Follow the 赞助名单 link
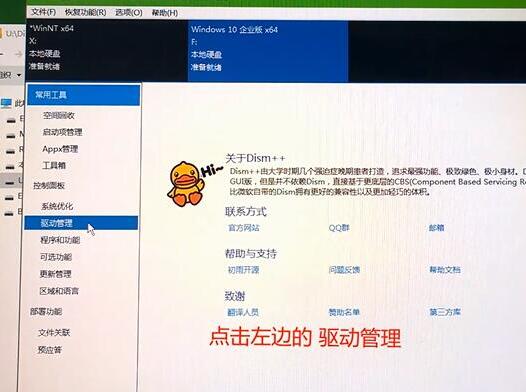The image size is (526, 392). coord(344,312)
